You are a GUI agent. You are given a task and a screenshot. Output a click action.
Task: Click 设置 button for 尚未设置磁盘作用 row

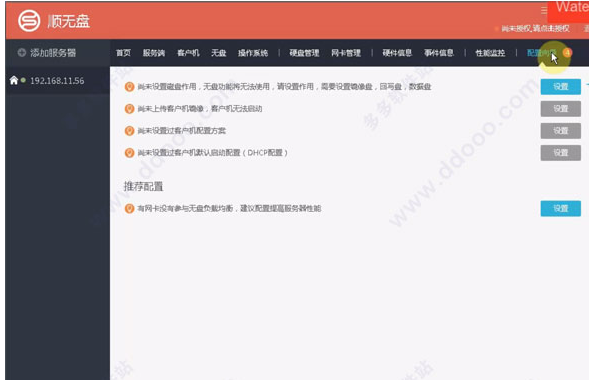560,87
